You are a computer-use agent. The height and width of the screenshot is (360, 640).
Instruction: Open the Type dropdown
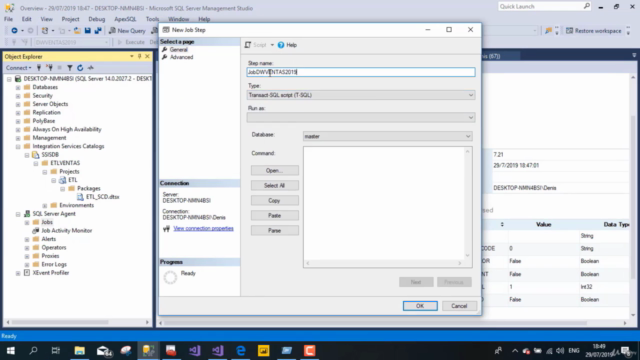[x=361, y=95]
